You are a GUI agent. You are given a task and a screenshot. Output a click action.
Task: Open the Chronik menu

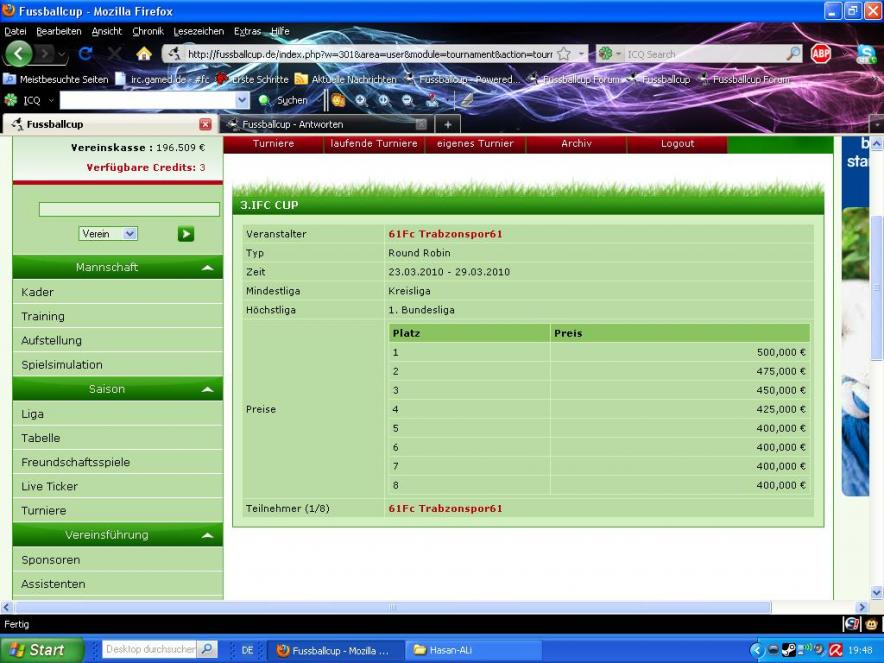[148, 31]
